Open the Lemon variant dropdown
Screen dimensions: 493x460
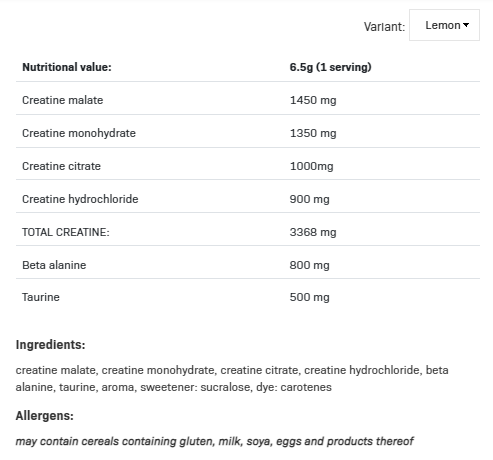(x=444, y=25)
